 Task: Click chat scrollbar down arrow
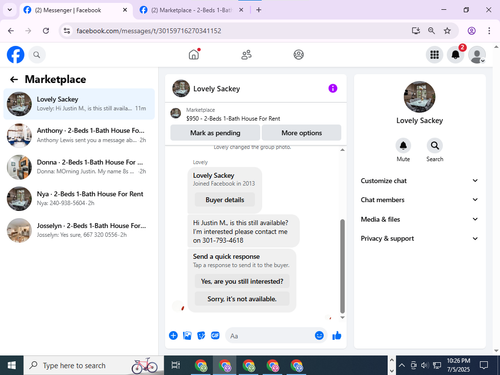[342, 317]
